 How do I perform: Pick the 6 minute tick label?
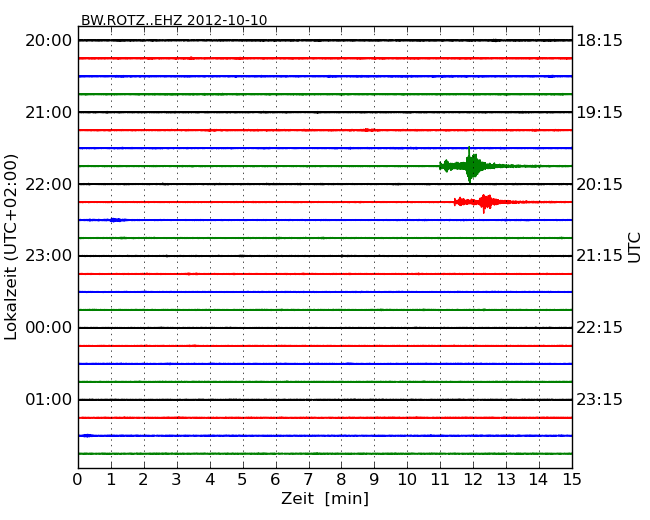[x=275, y=480]
